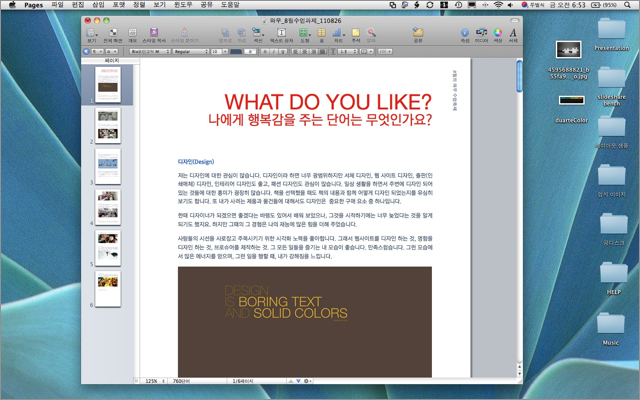This screenshot has height=400, width=640.
Task: Select the duarteColor file on desktop
Action: (571, 109)
